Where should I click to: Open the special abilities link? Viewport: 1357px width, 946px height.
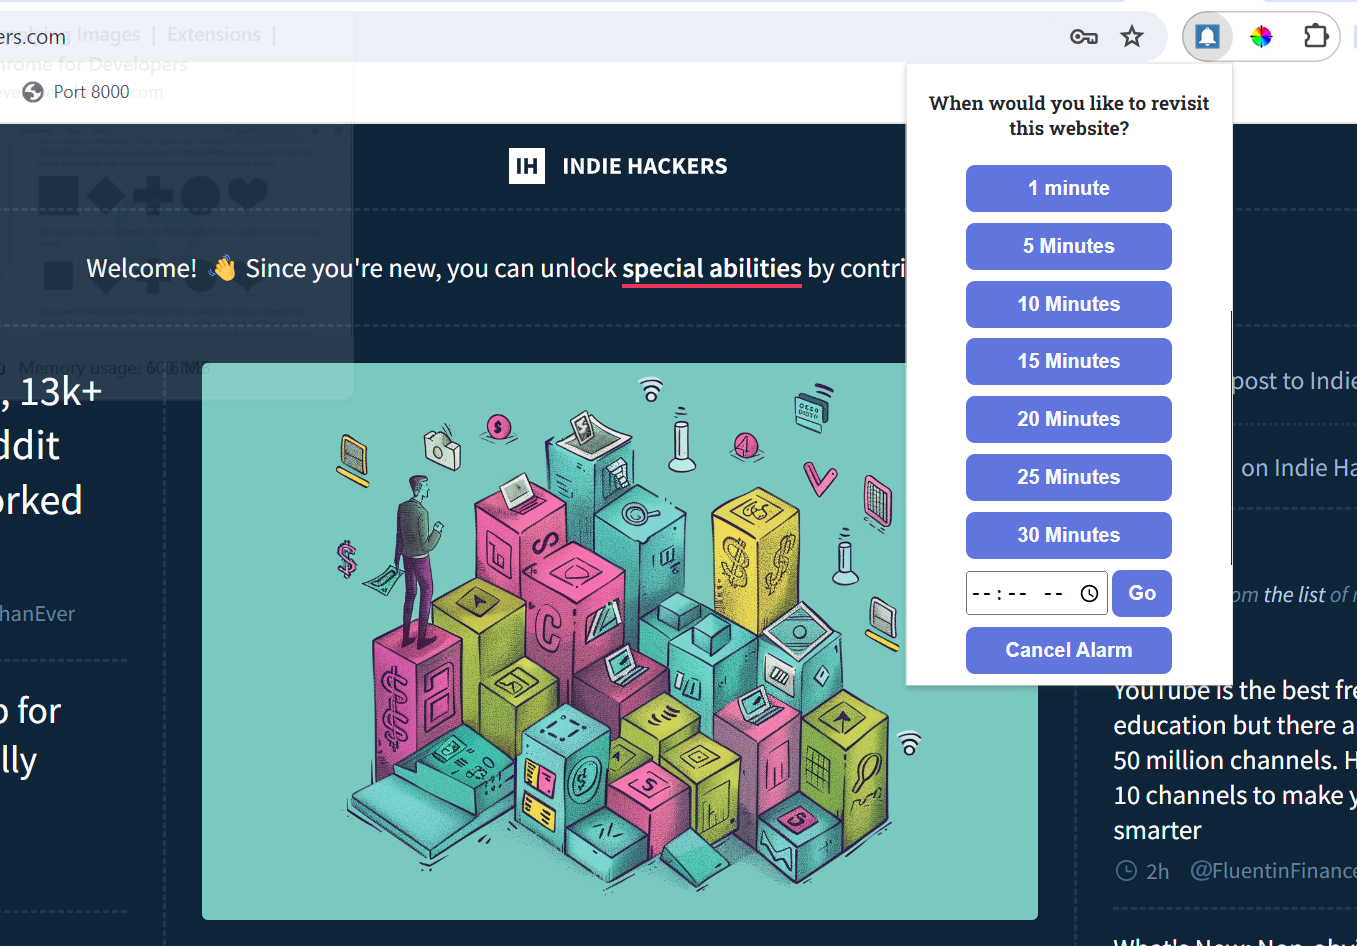click(711, 269)
